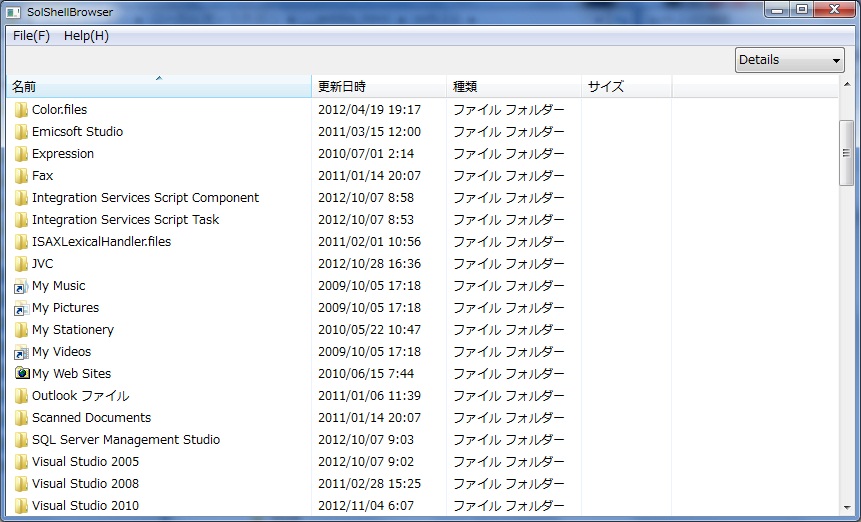Screen dimensions: 861x522
Task: Click the My Stationery folder icon
Action: [x=21, y=330]
